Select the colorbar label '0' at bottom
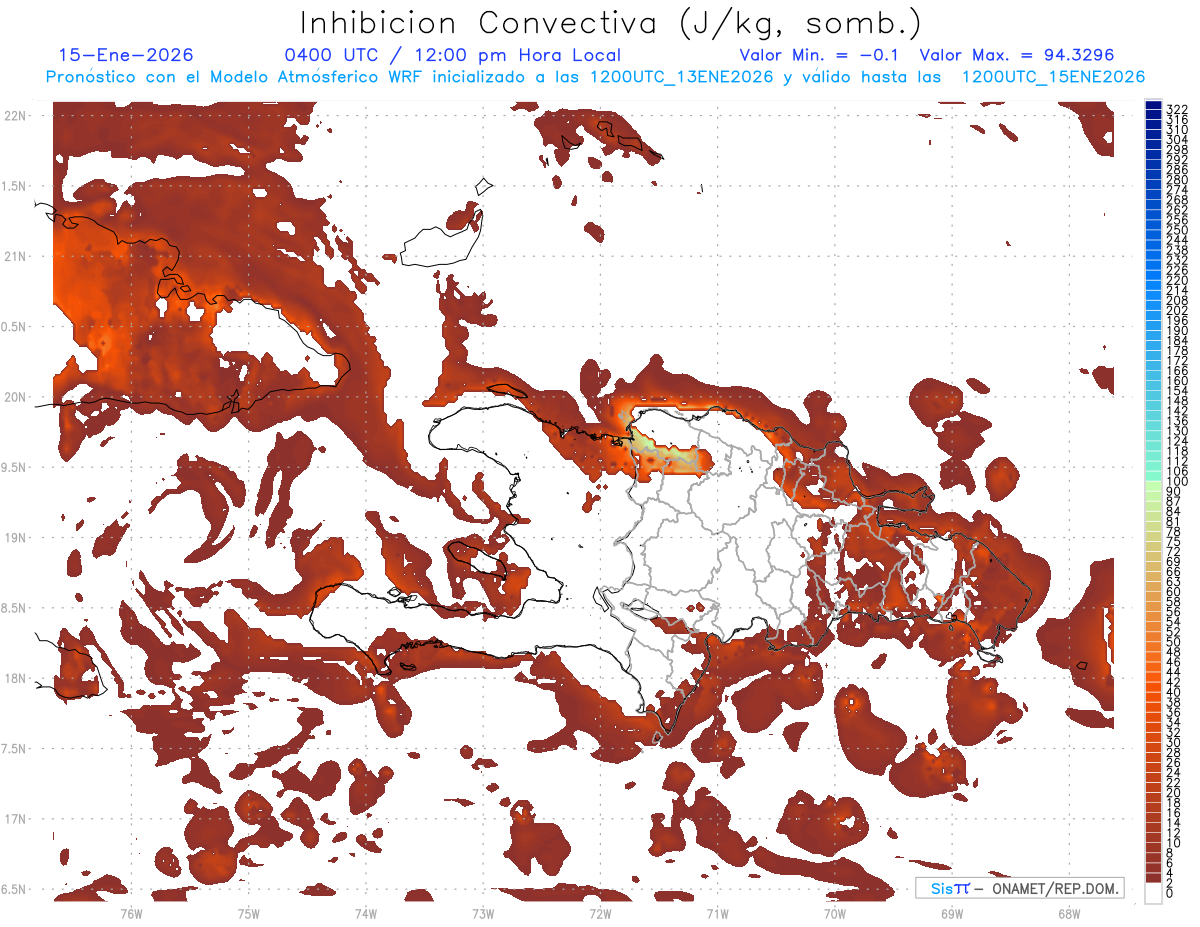This screenshot has width=1200, height=927. (1170, 894)
